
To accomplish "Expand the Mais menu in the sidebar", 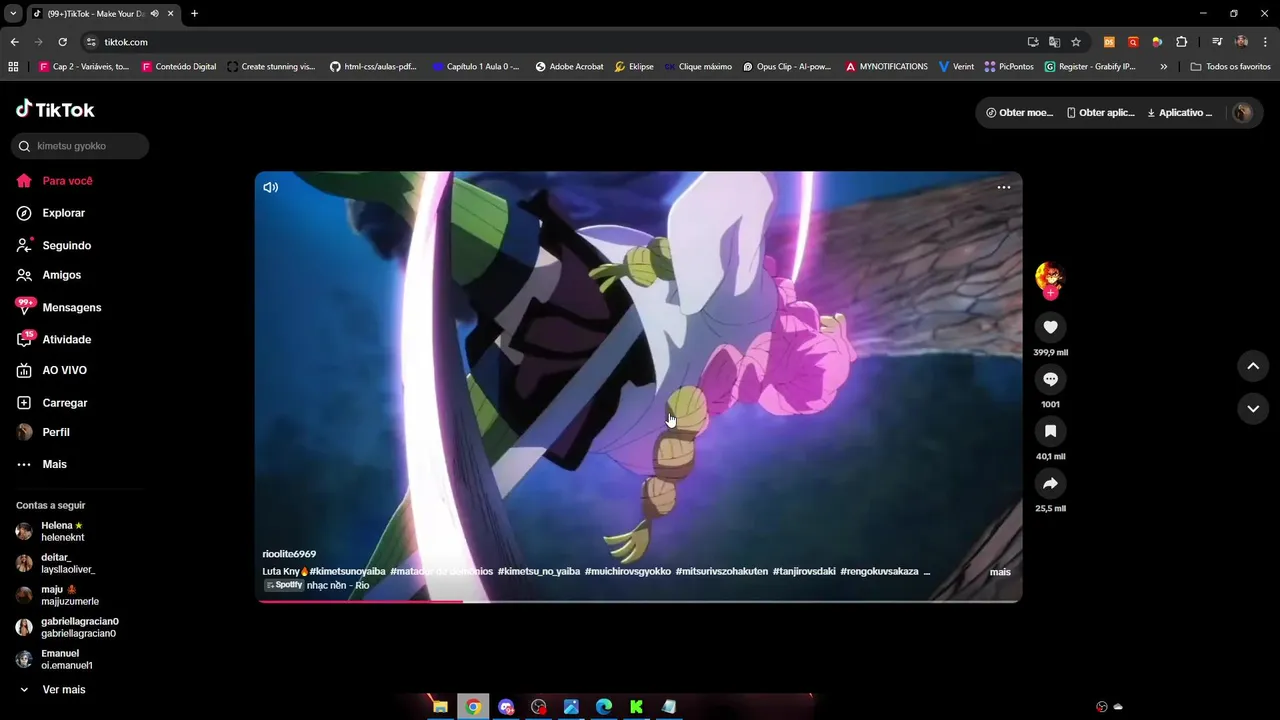I will [42, 464].
